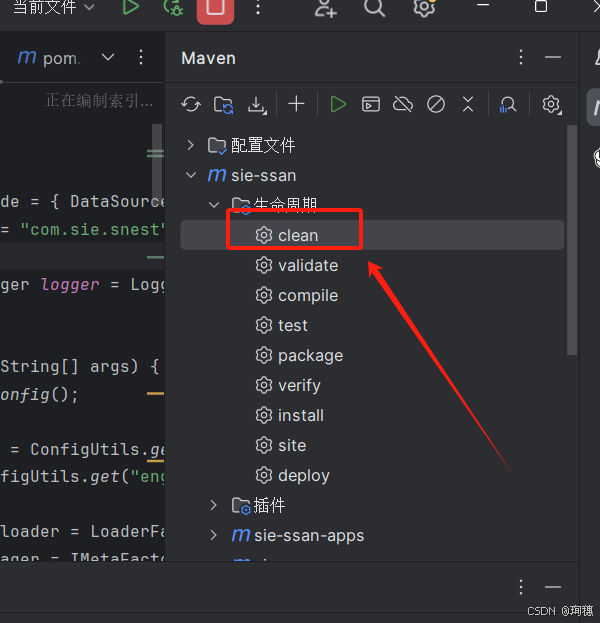Toggle Maven offline mode
The height and width of the screenshot is (623, 600).
click(x=403, y=104)
